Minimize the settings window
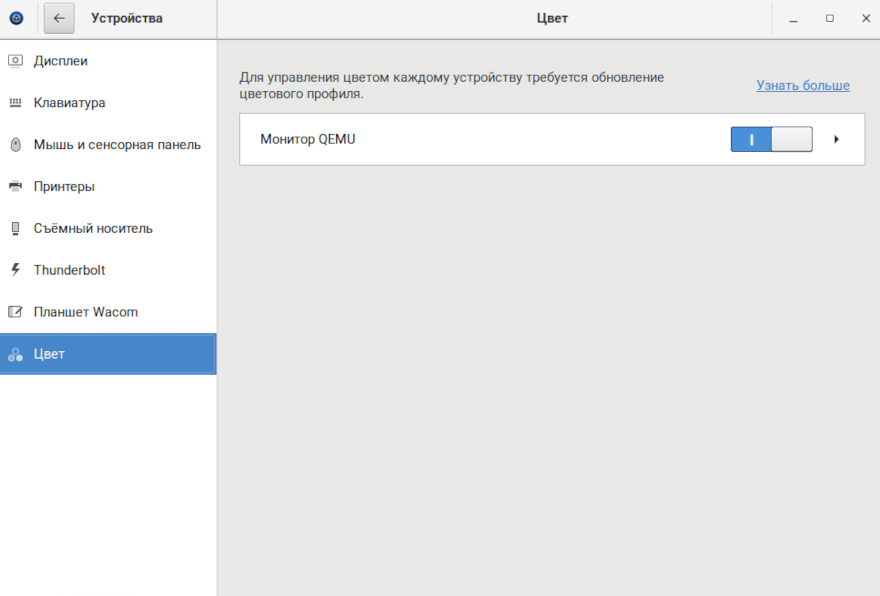 point(793,18)
